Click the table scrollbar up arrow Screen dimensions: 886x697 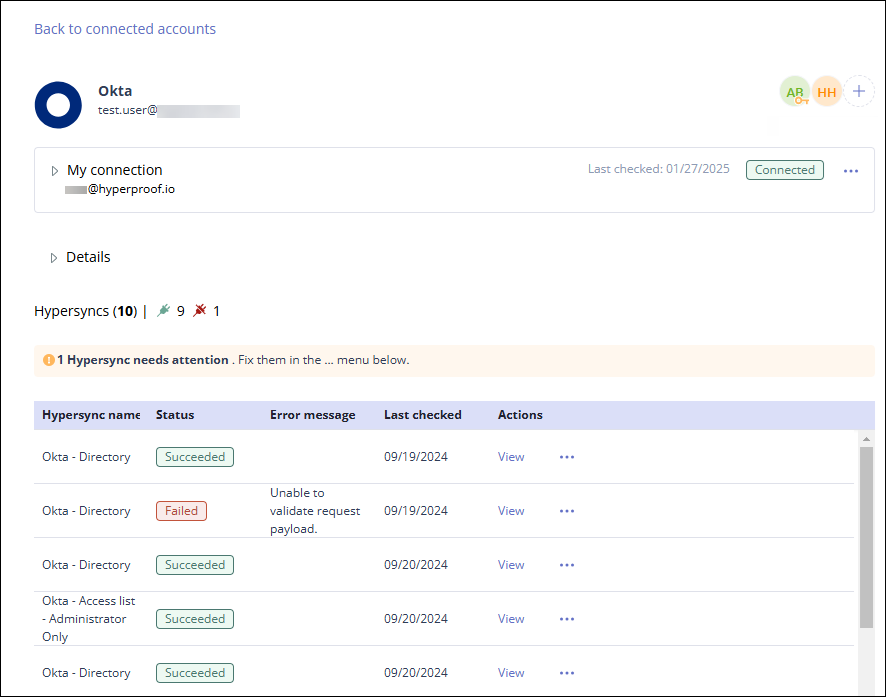[x=866, y=439]
